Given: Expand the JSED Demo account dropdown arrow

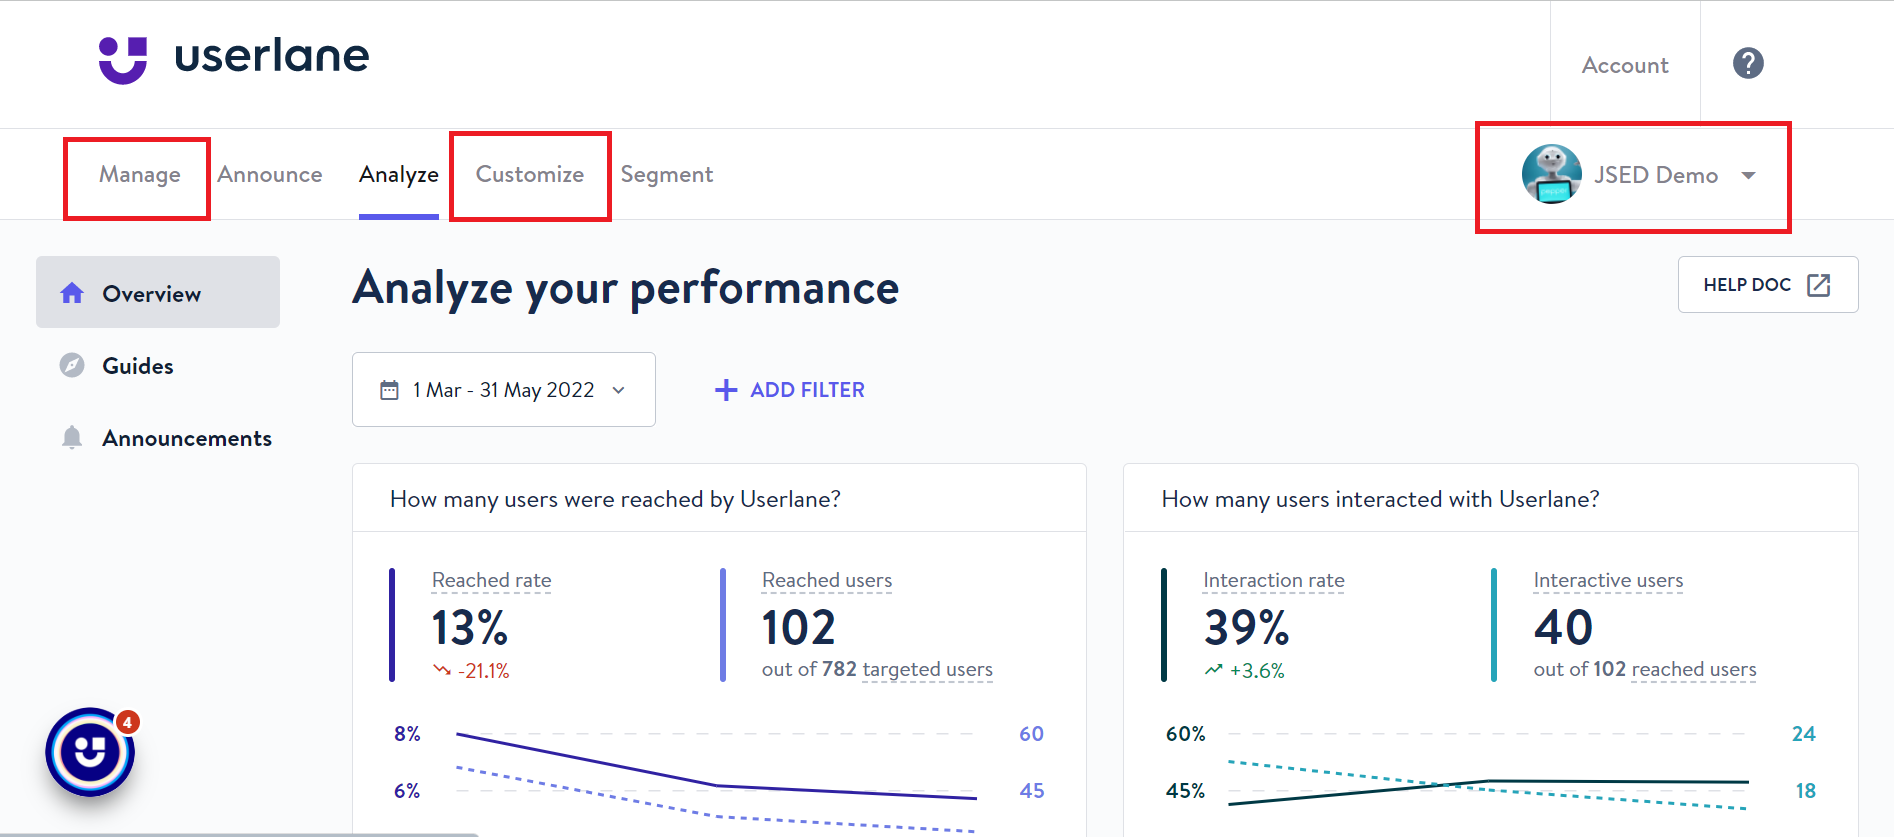Looking at the screenshot, I should (1748, 175).
